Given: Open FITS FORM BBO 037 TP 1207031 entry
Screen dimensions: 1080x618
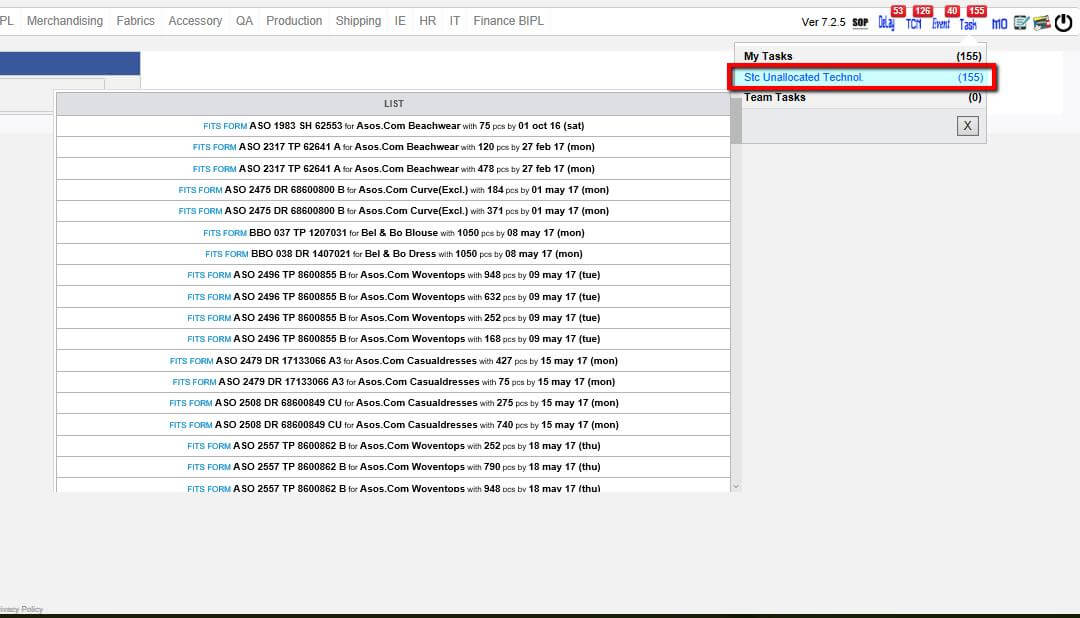Looking at the screenshot, I should coord(393,233).
